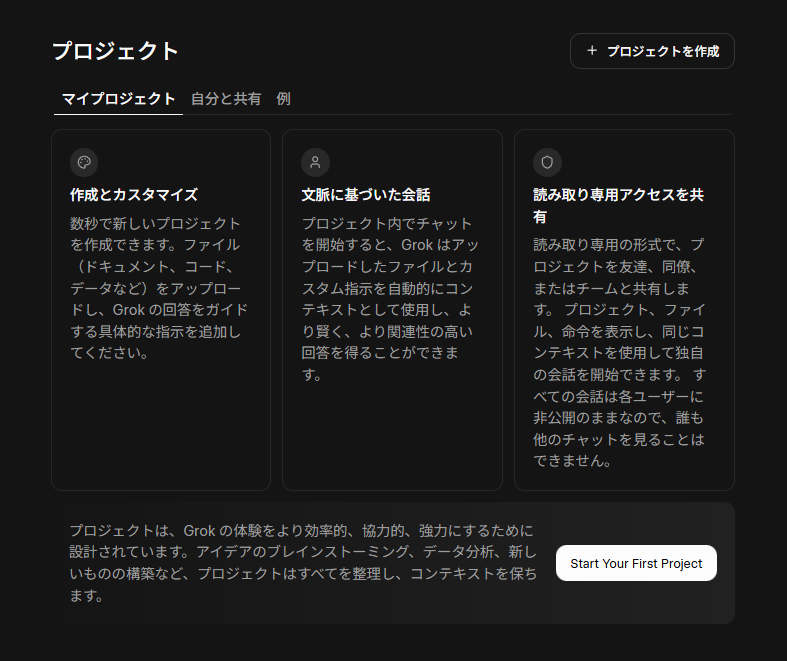This screenshot has height=661, width=787.
Task: Click the banner paragraph beginning プロジェクトは、Grok
Action: click(x=303, y=563)
